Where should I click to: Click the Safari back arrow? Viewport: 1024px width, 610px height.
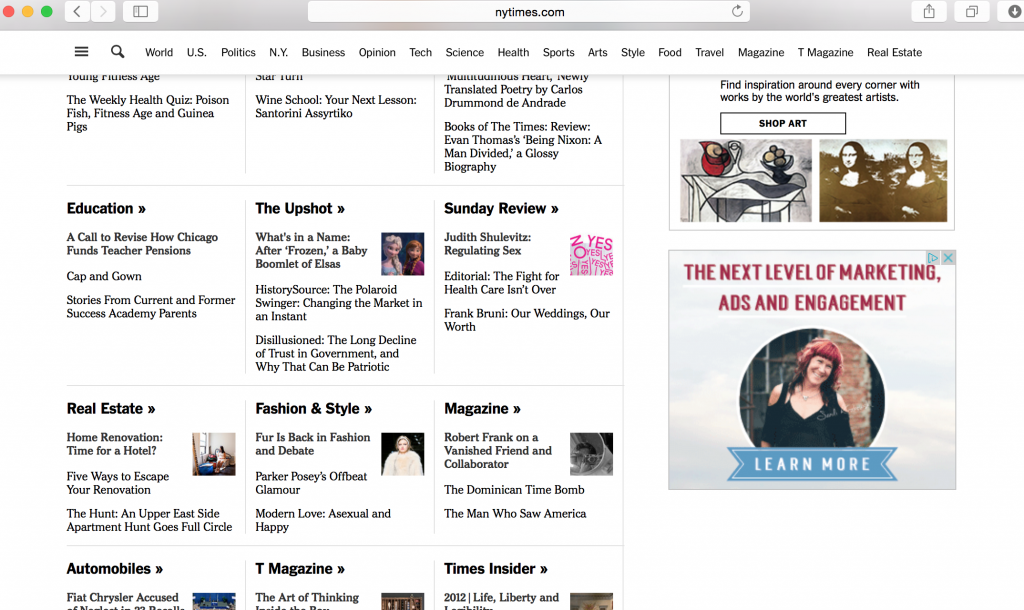78,11
